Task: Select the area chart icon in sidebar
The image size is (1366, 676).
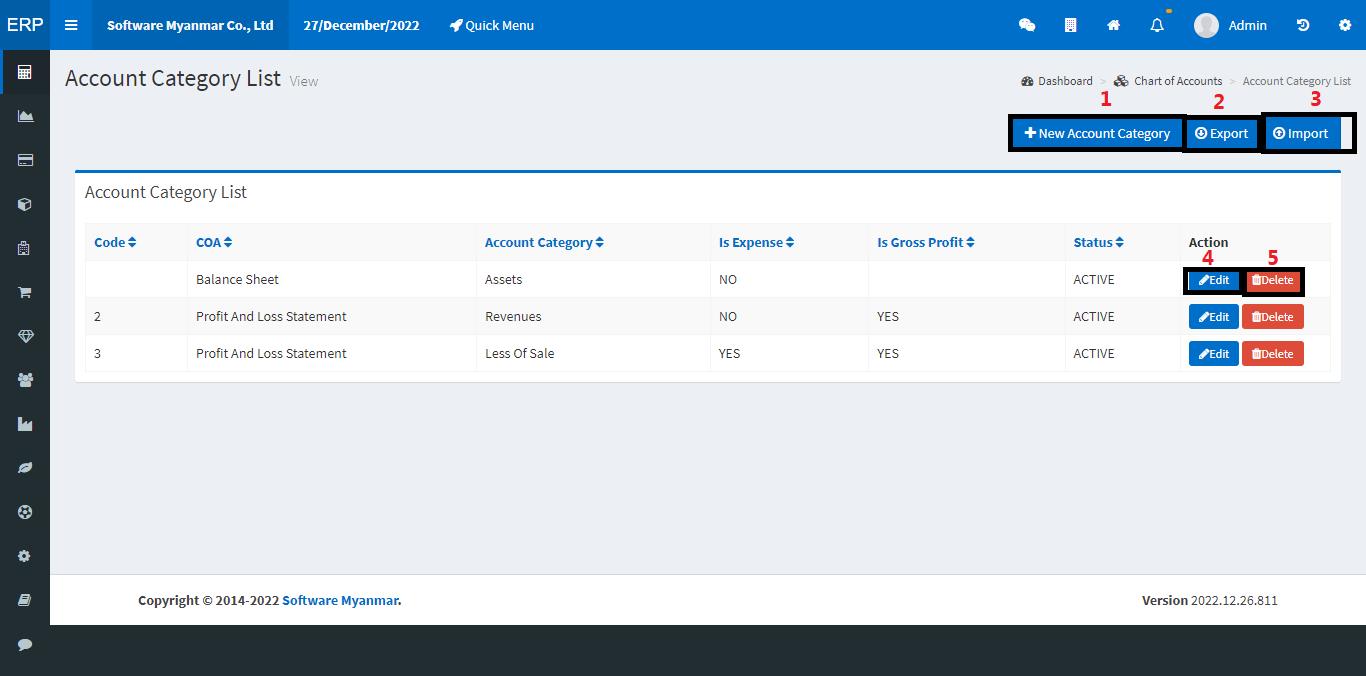Action: (25, 116)
